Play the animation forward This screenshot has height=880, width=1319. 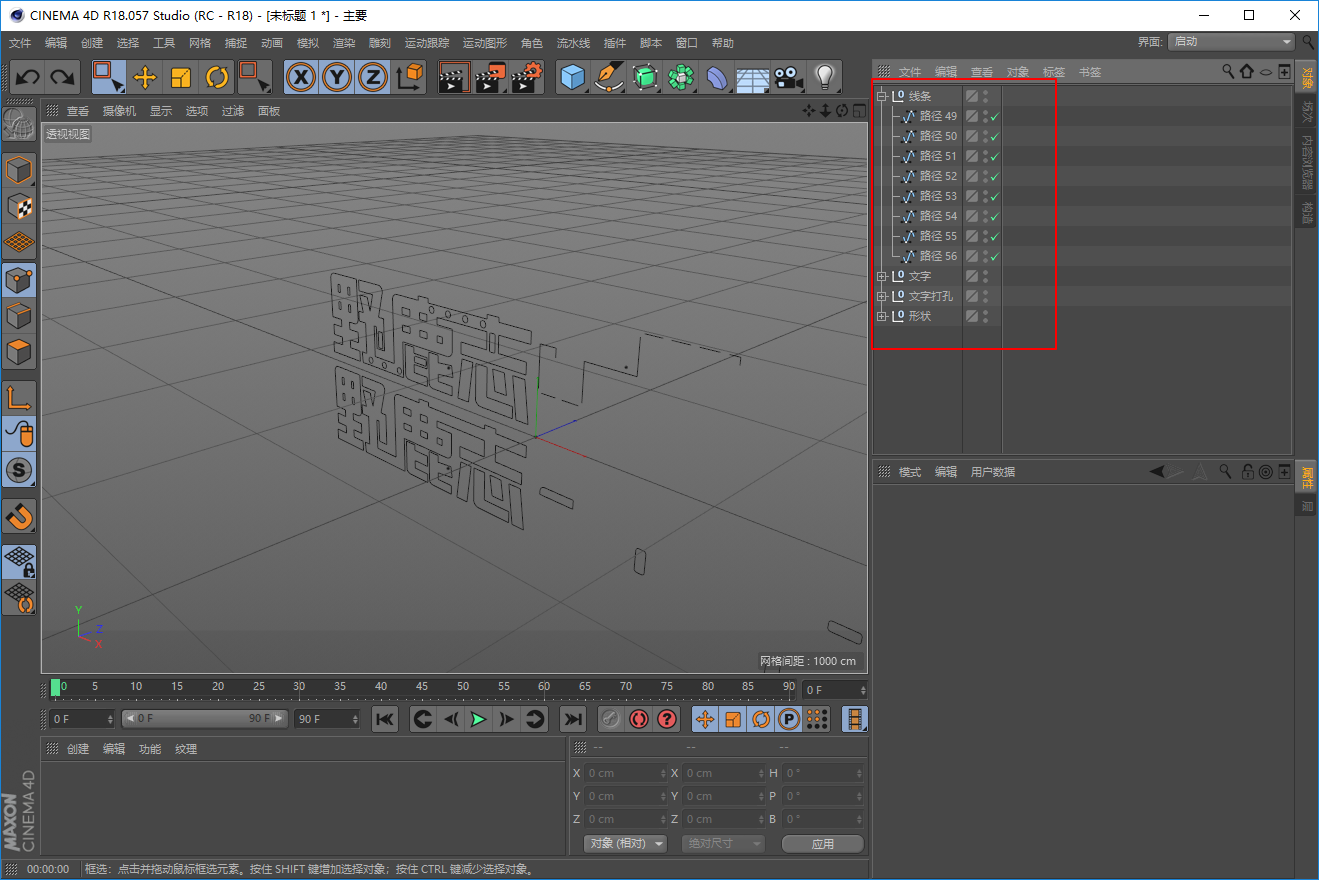point(479,719)
